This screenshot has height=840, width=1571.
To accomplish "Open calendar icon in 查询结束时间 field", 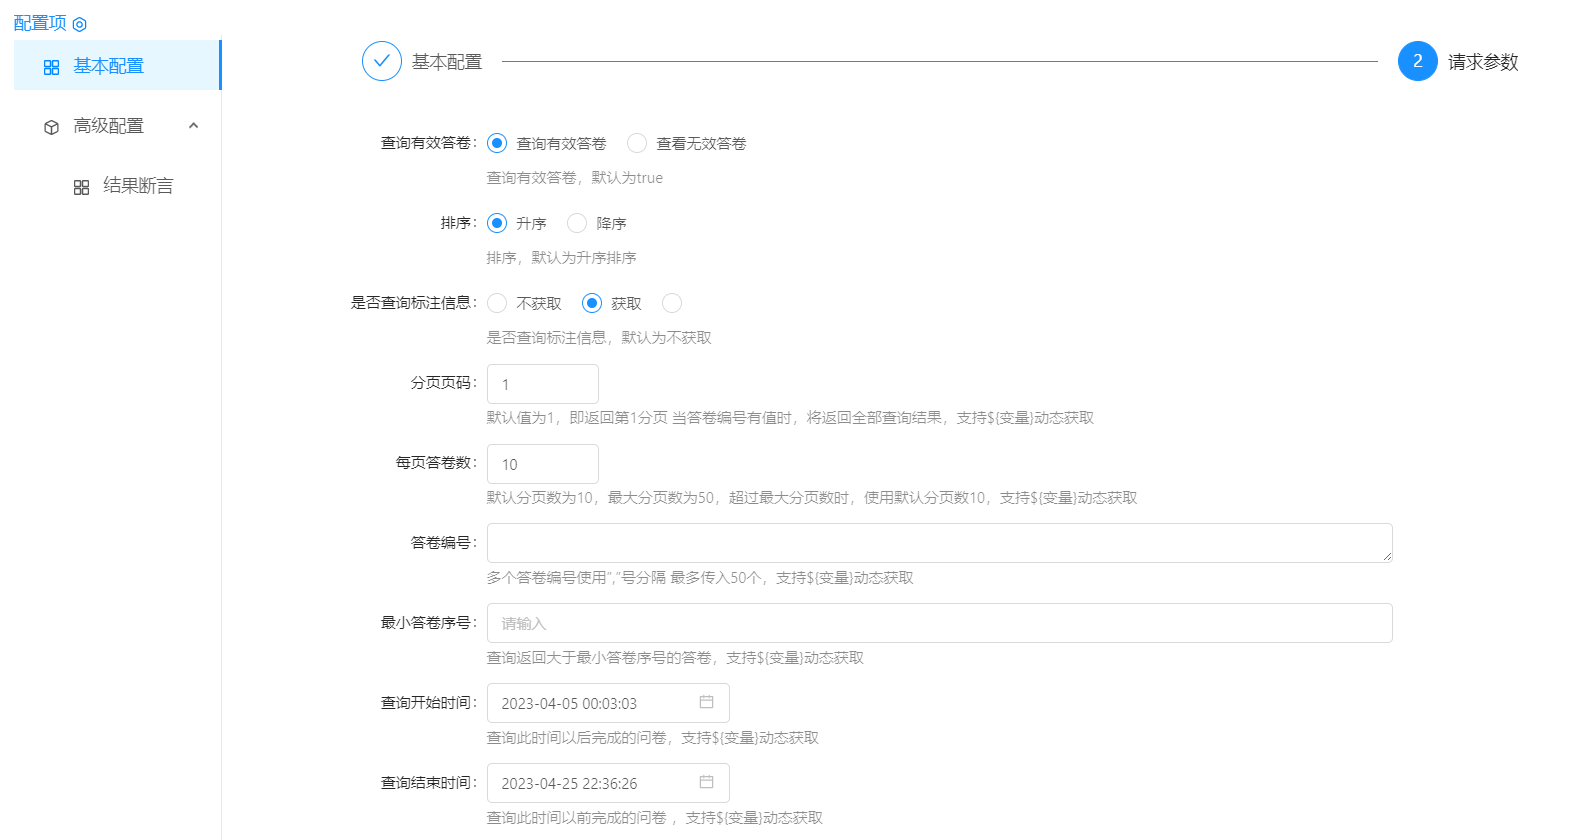I will 706,782.
